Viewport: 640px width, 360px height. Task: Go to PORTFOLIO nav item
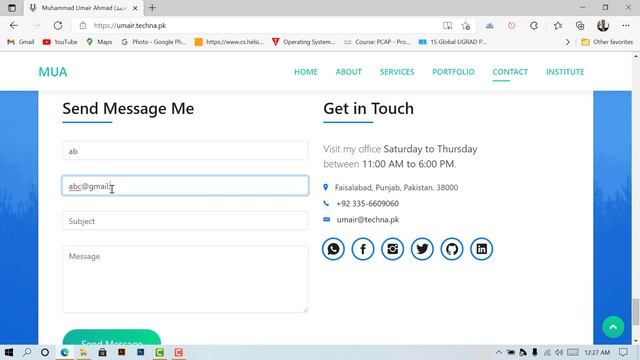tap(453, 72)
